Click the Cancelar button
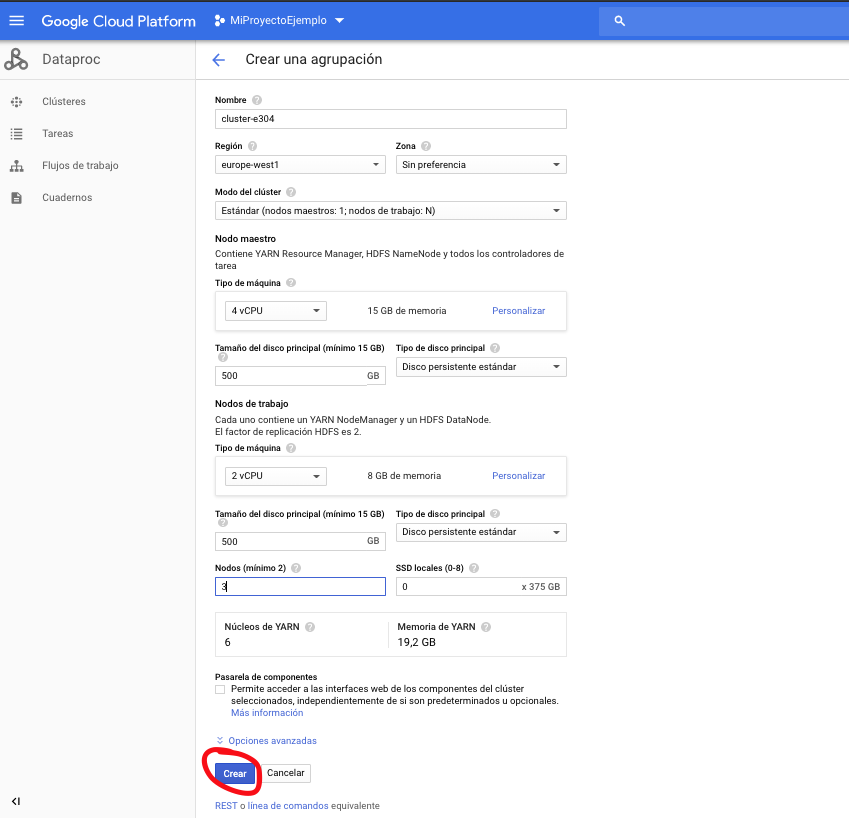The height and width of the screenshot is (818, 849). 286,773
